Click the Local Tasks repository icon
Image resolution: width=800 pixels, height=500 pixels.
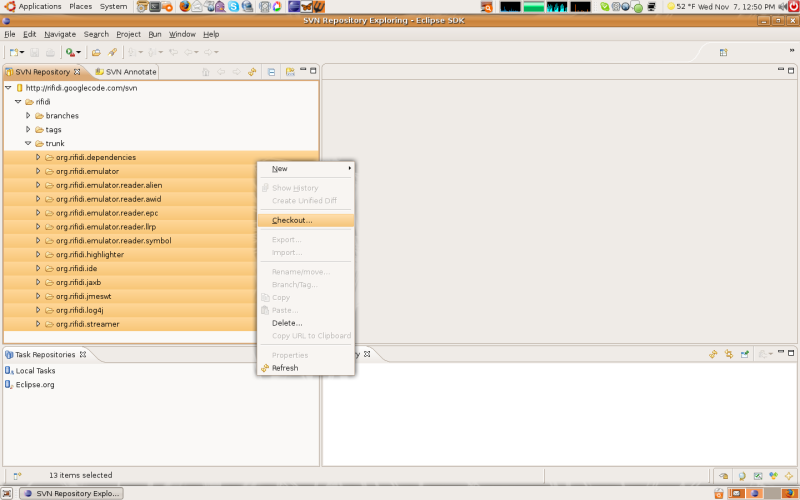tap(9, 371)
